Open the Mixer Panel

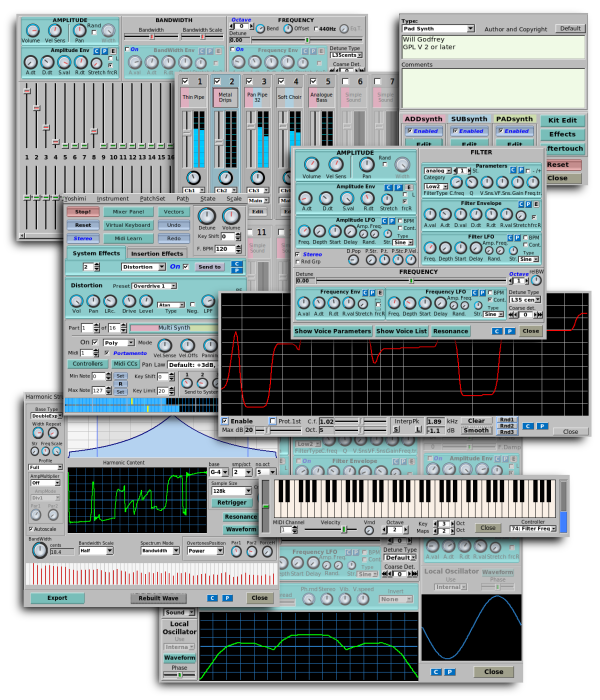129,212
